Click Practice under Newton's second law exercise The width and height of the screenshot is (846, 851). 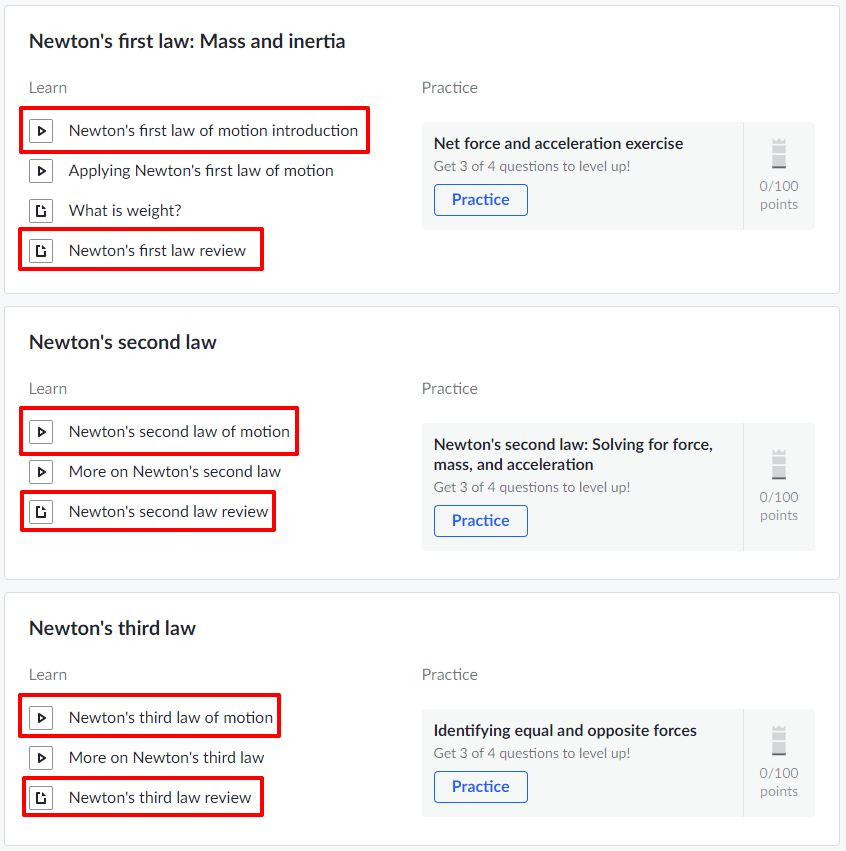[x=480, y=521]
